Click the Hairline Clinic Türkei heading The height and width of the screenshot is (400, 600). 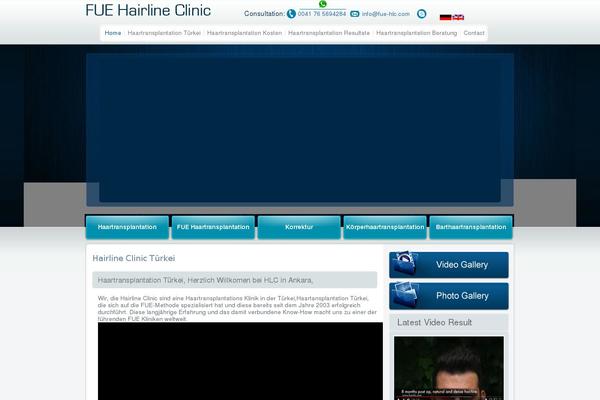coord(134,258)
